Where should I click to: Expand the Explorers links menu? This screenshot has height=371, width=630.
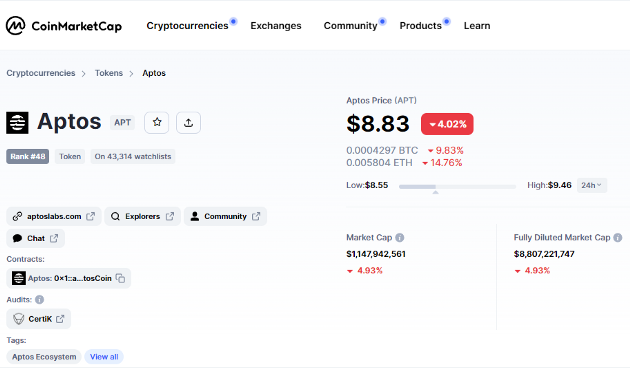pyautogui.click(x=143, y=216)
